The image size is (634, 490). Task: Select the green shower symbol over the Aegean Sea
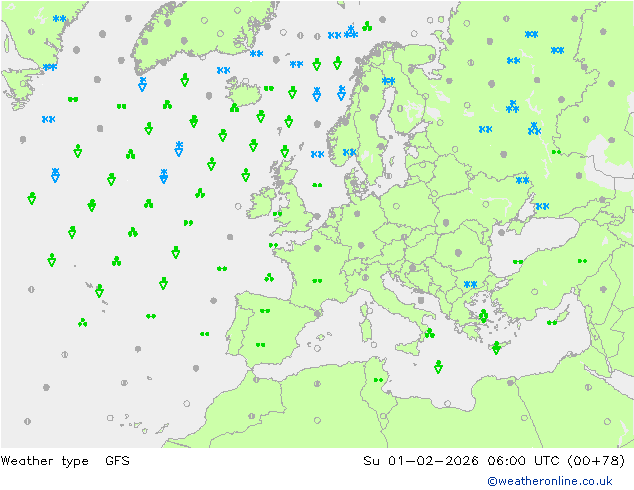[x=483, y=316]
